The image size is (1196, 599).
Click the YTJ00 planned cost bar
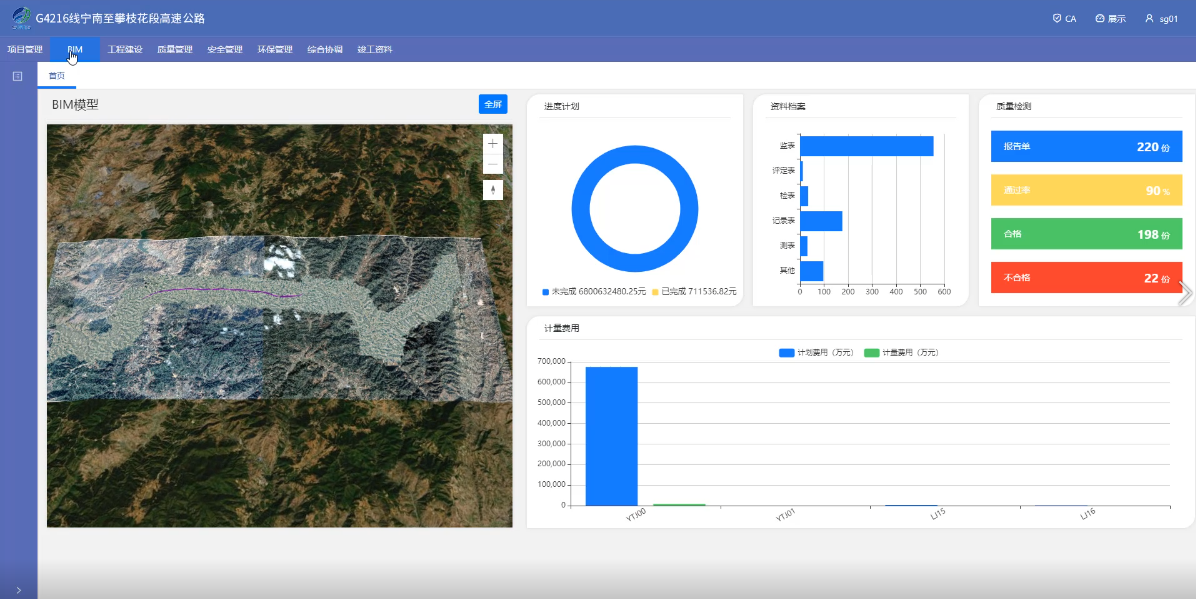(611, 436)
